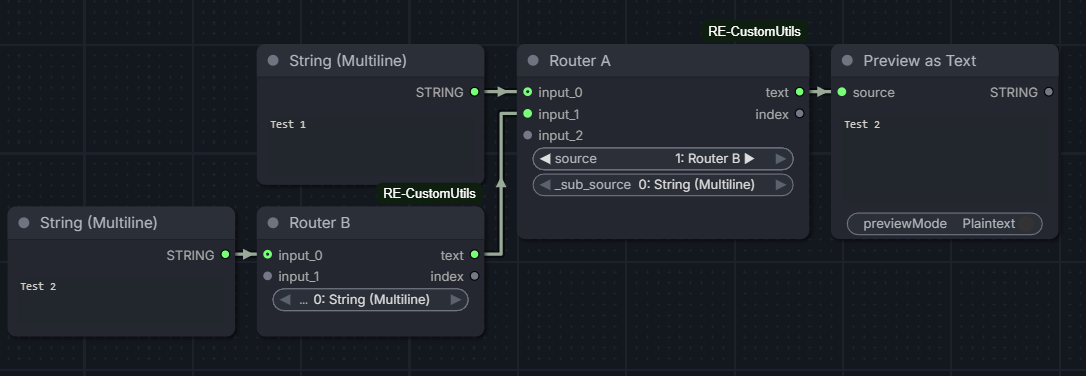1086x376 pixels.
Task: Select next option on Router A source
Action: [781, 159]
